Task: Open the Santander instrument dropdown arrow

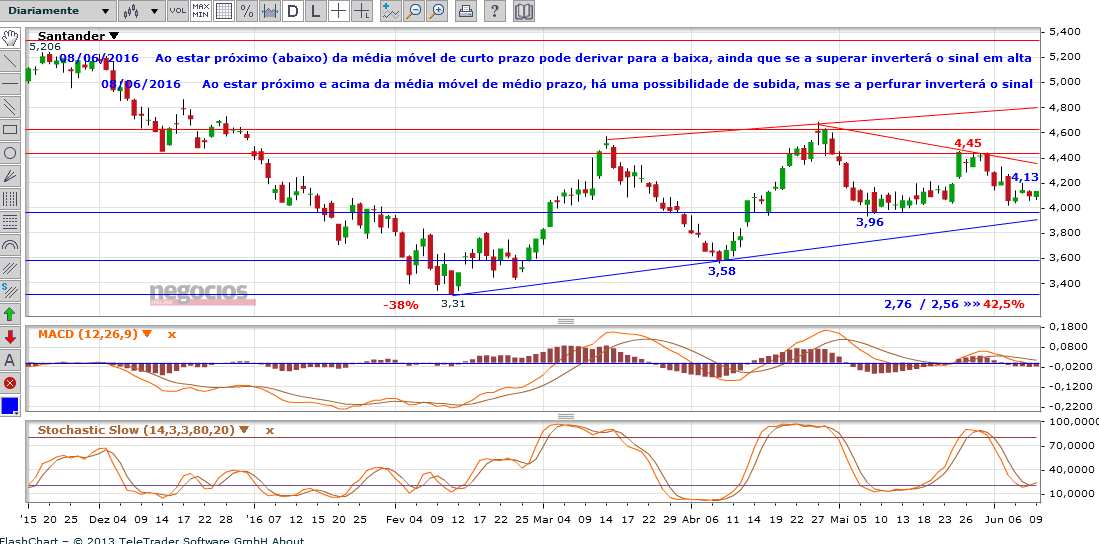Action: 115,36
